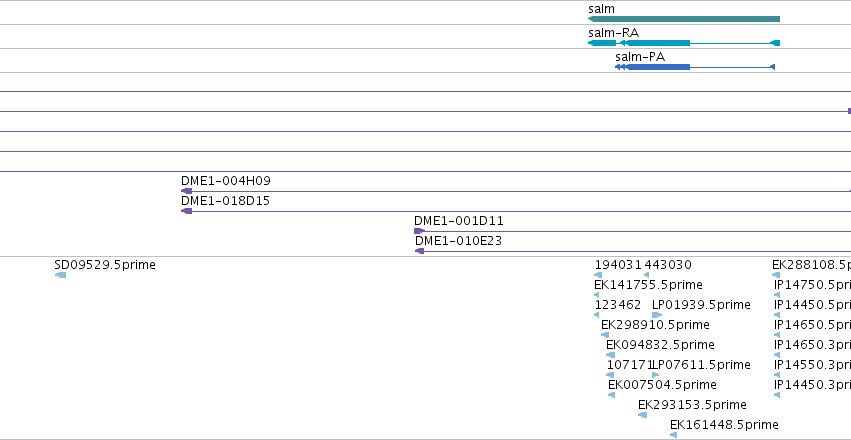This screenshot has width=851, height=440.
Task: Click the 107171 feature label
Action: (629, 365)
